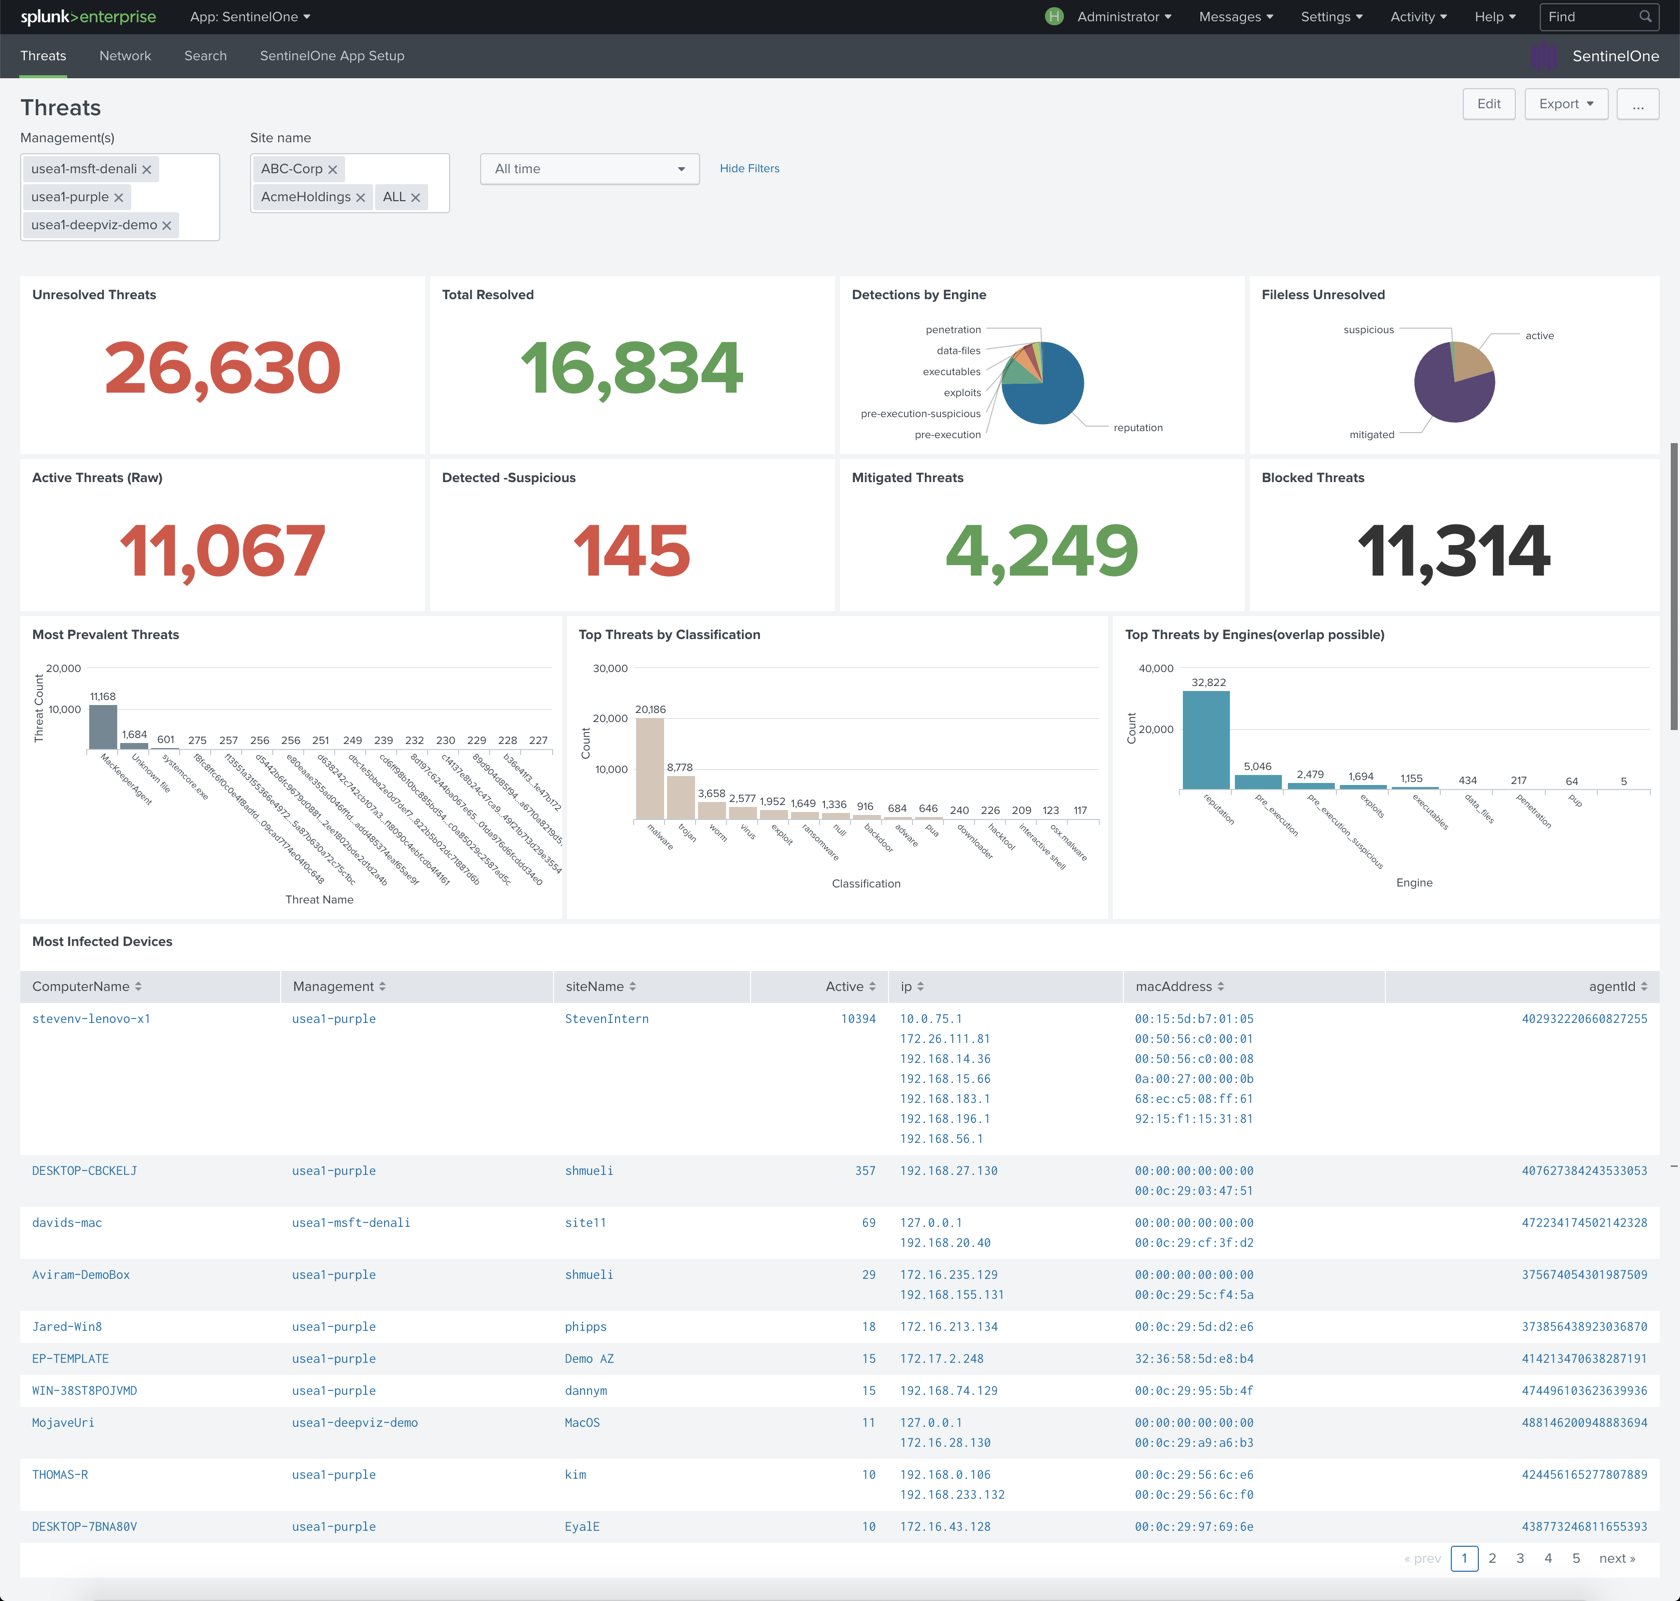Click the StevenIntern site name cell
The image size is (1680, 1601).
tap(607, 1019)
